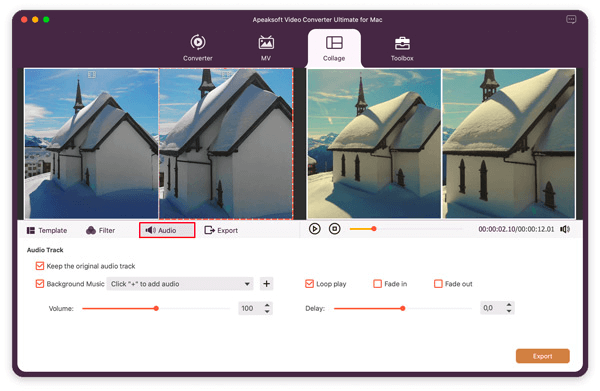
Task: Disable the Loop play checkbox
Action: pos(309,284)
